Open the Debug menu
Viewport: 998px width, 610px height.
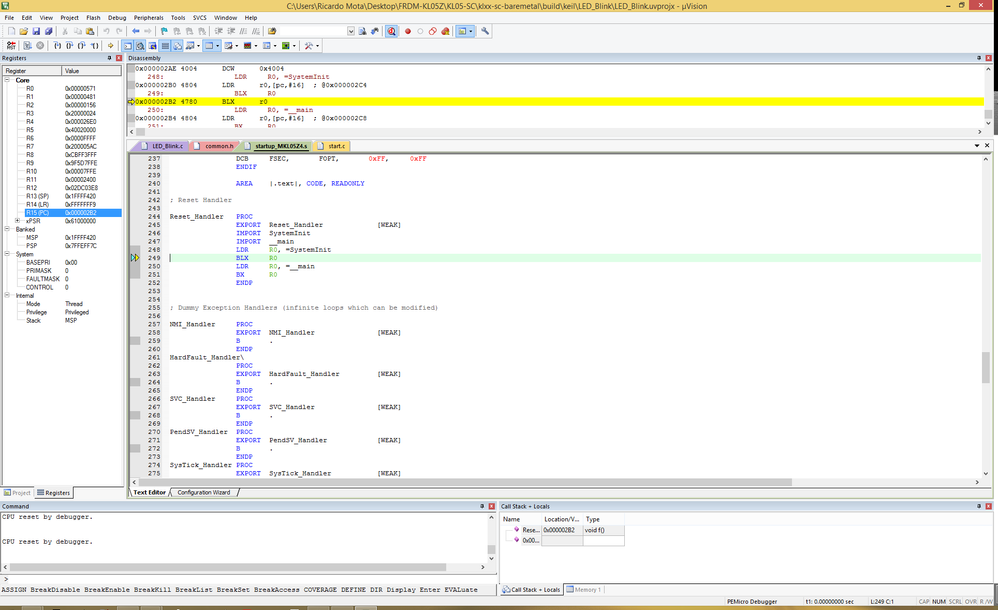point(117,18)
